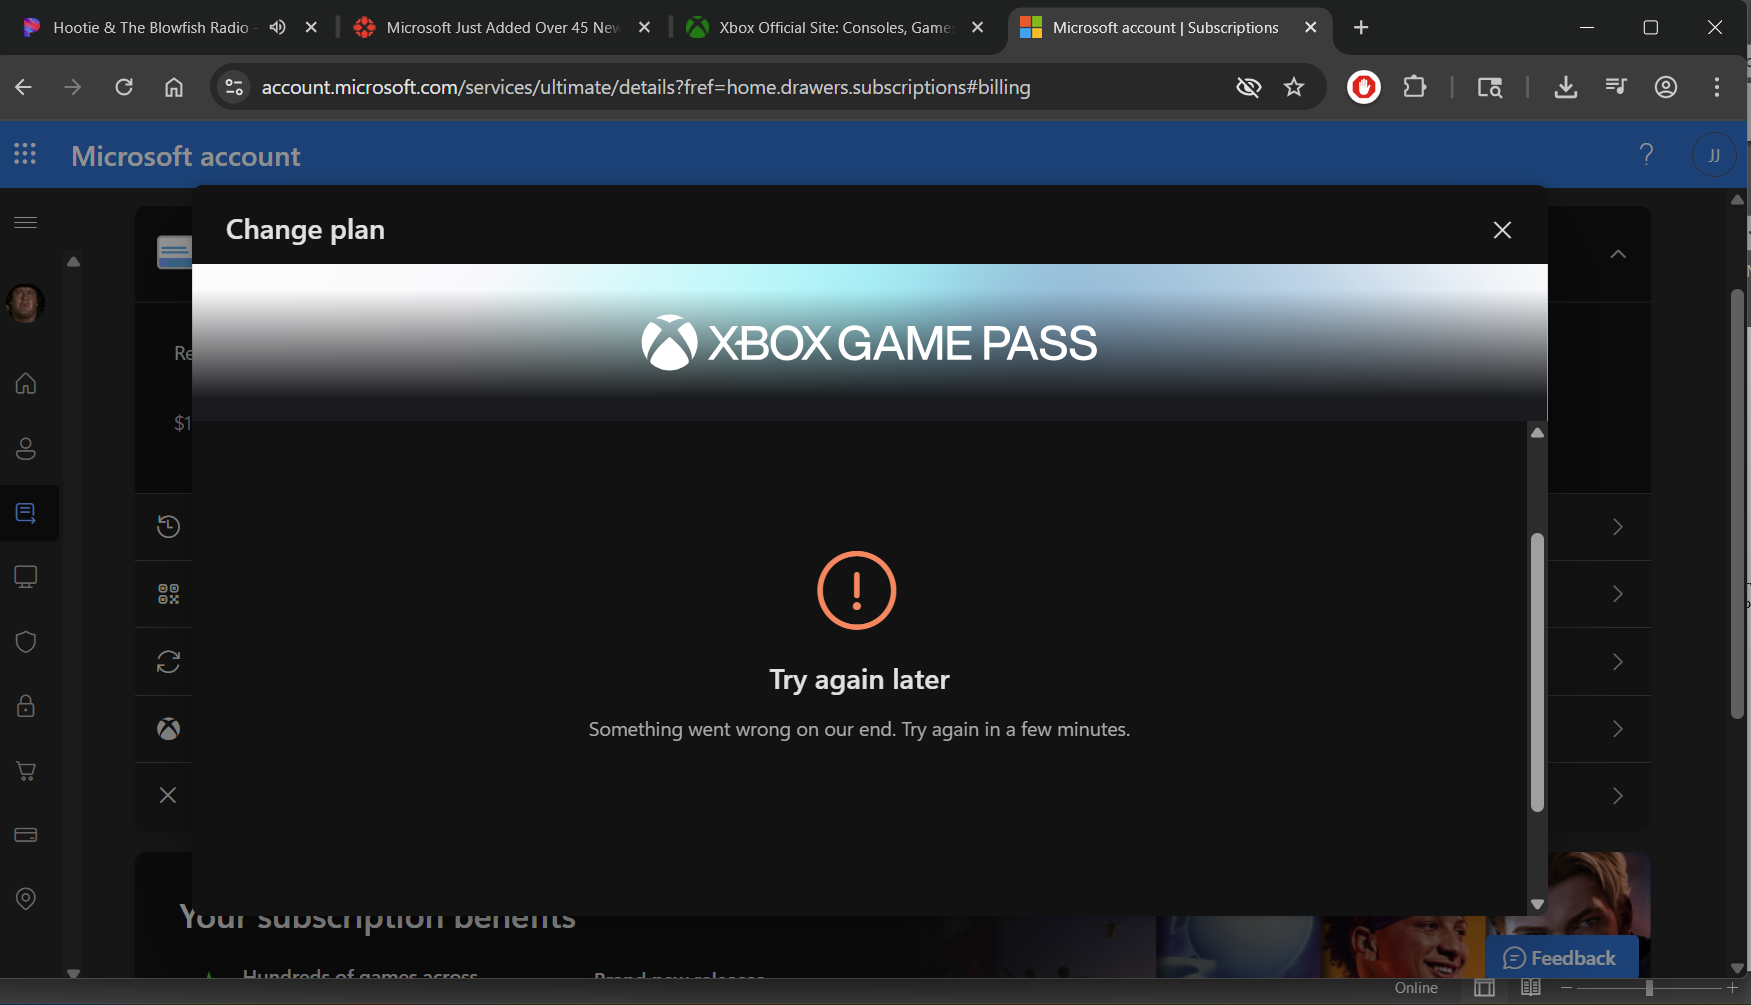Open the Security shield icon in sidebar

coord(26,642)
